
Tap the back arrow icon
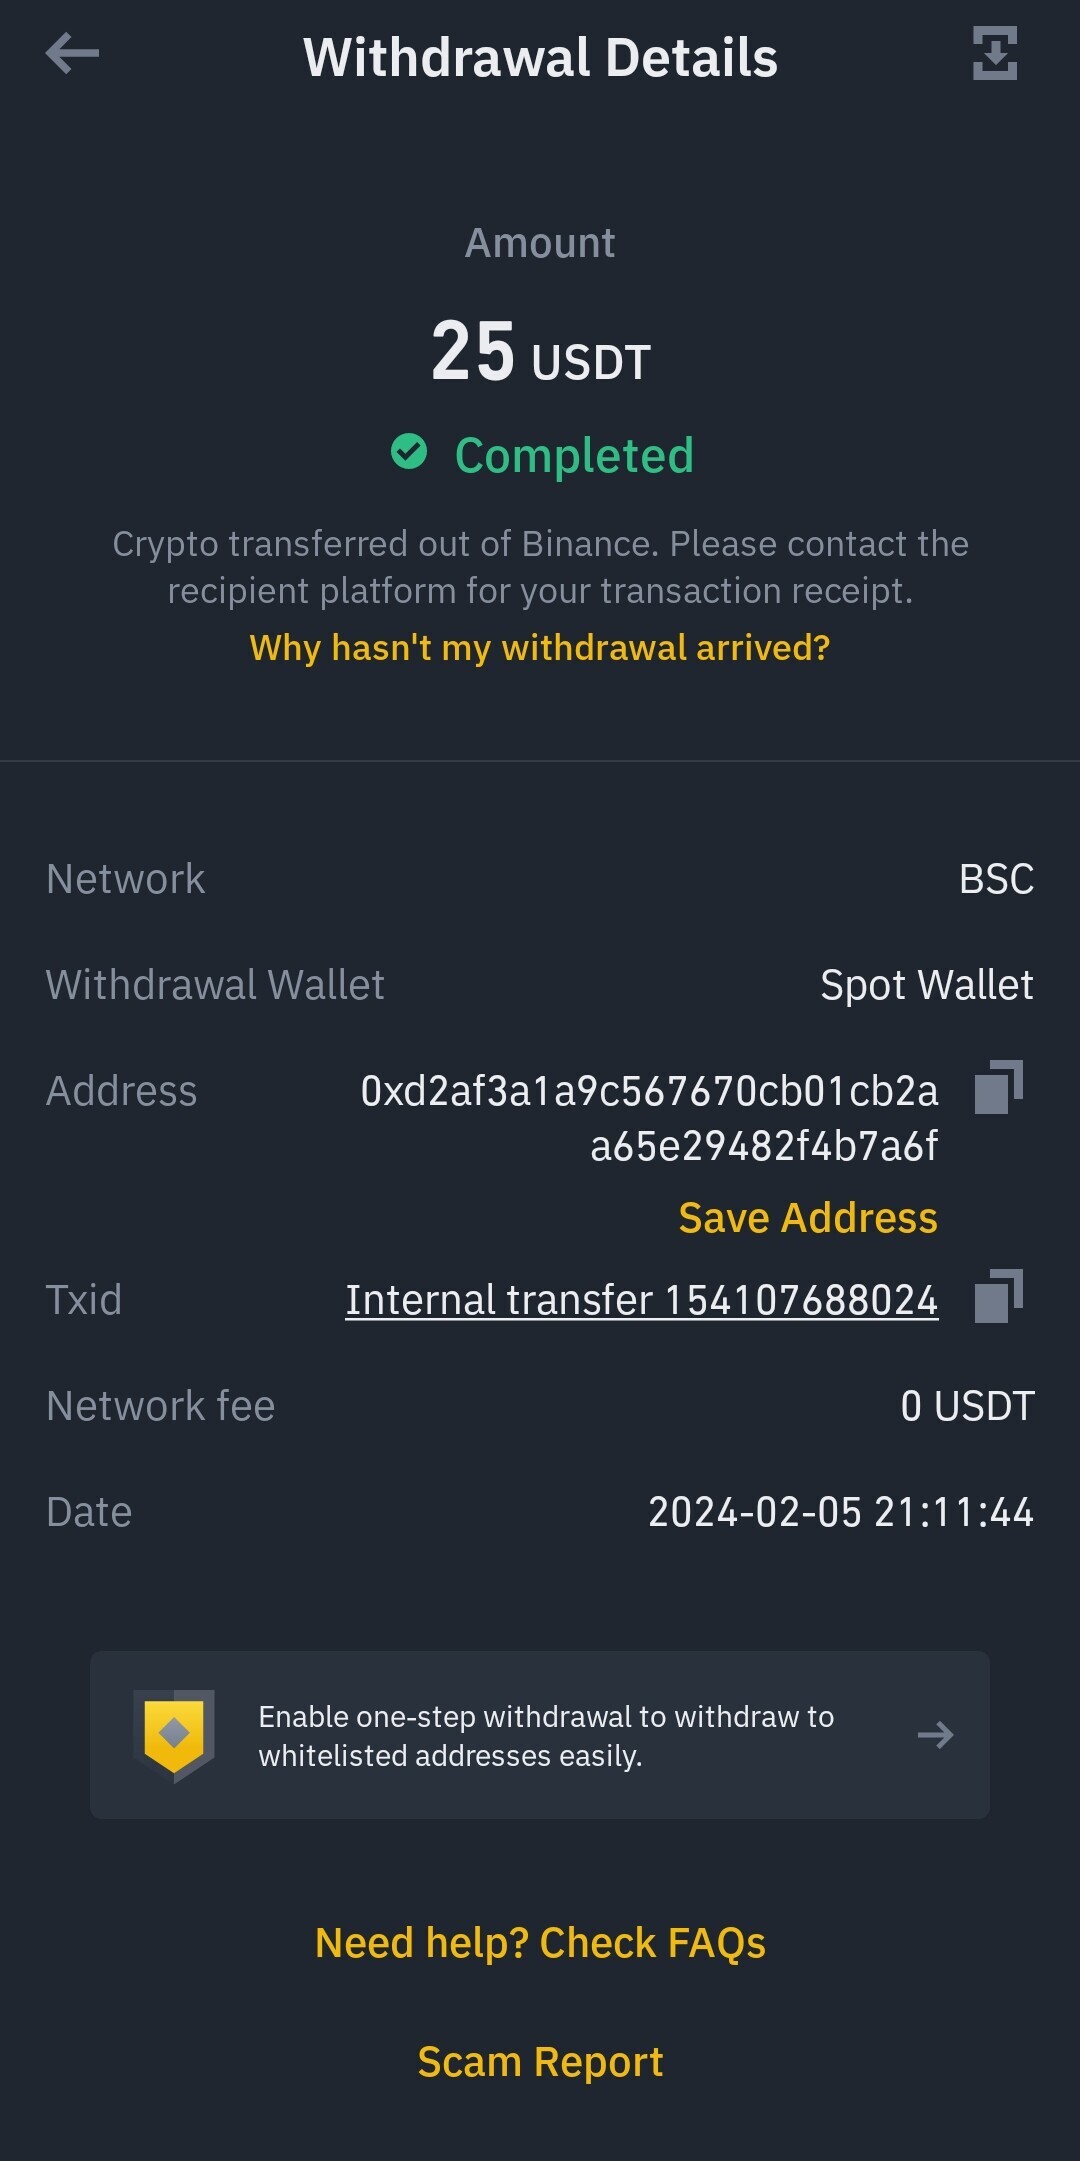[x=72, y=53]
